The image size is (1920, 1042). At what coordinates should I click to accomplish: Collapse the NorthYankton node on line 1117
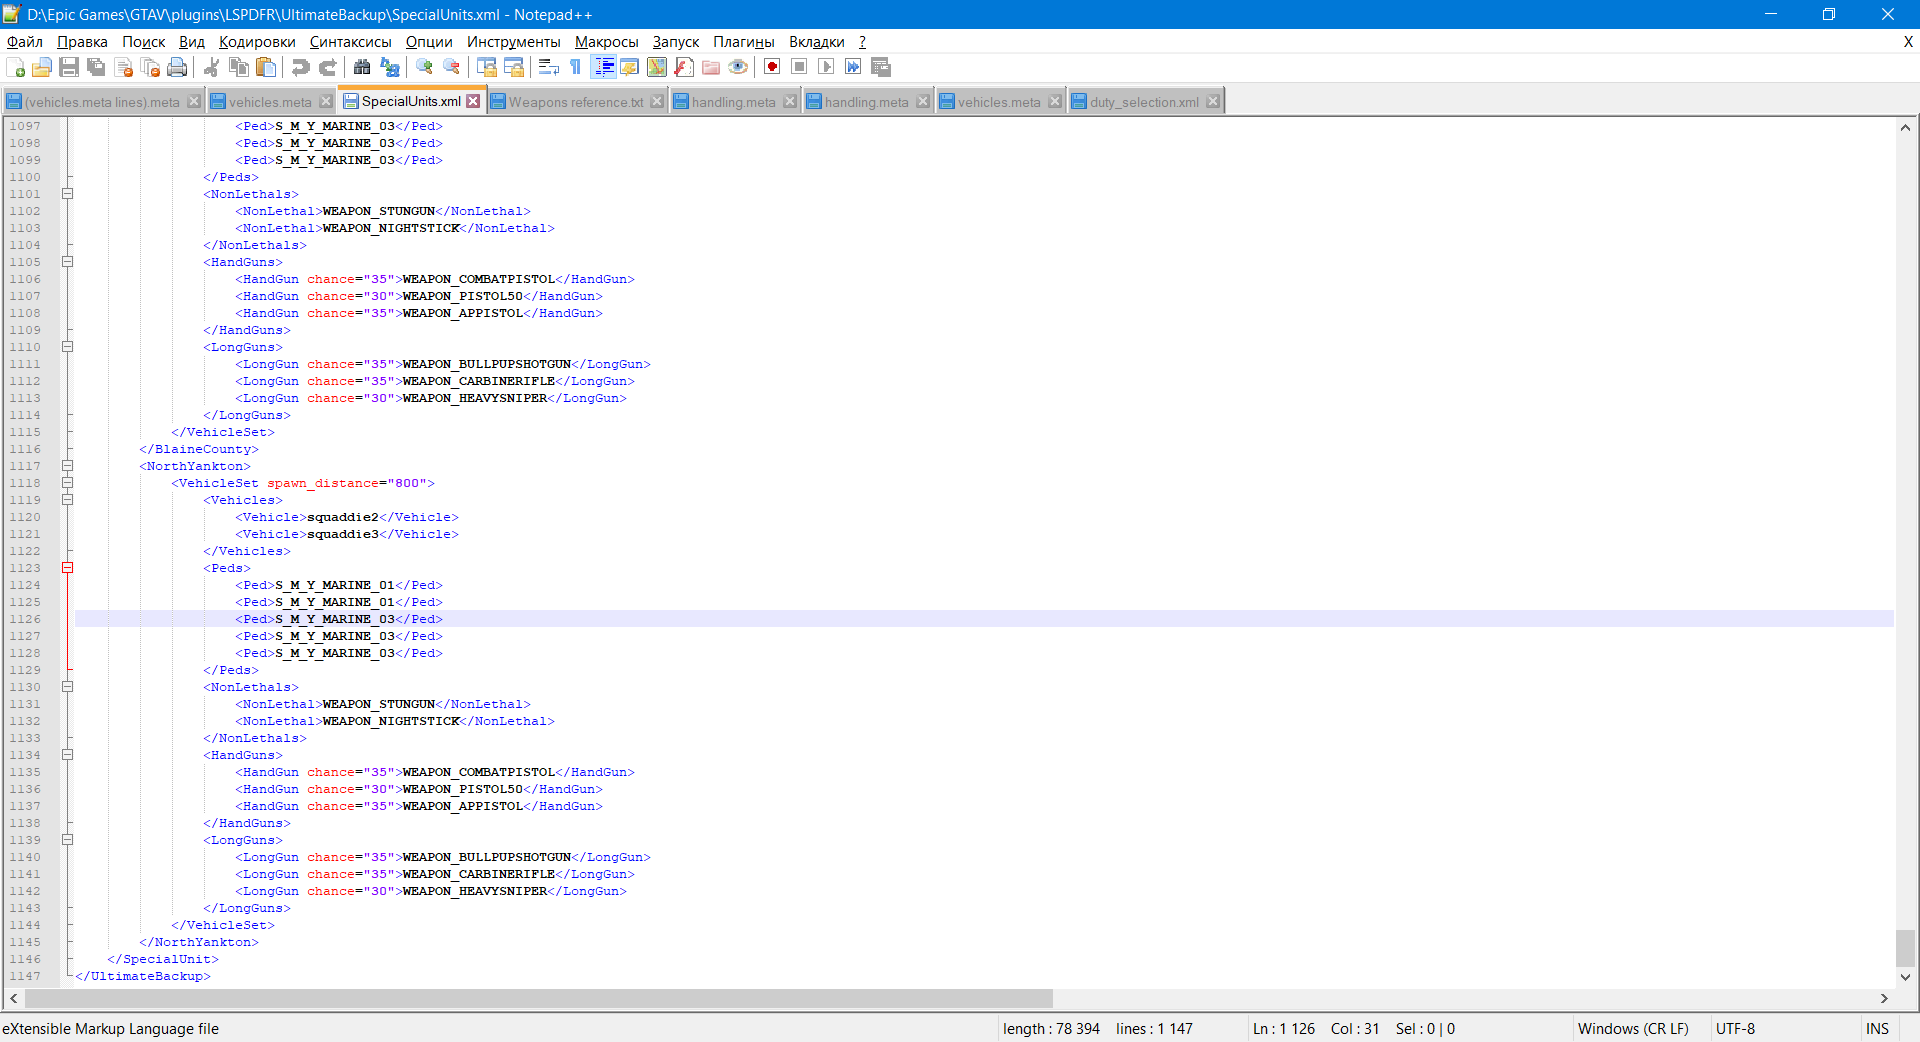(x=68, y=466)
